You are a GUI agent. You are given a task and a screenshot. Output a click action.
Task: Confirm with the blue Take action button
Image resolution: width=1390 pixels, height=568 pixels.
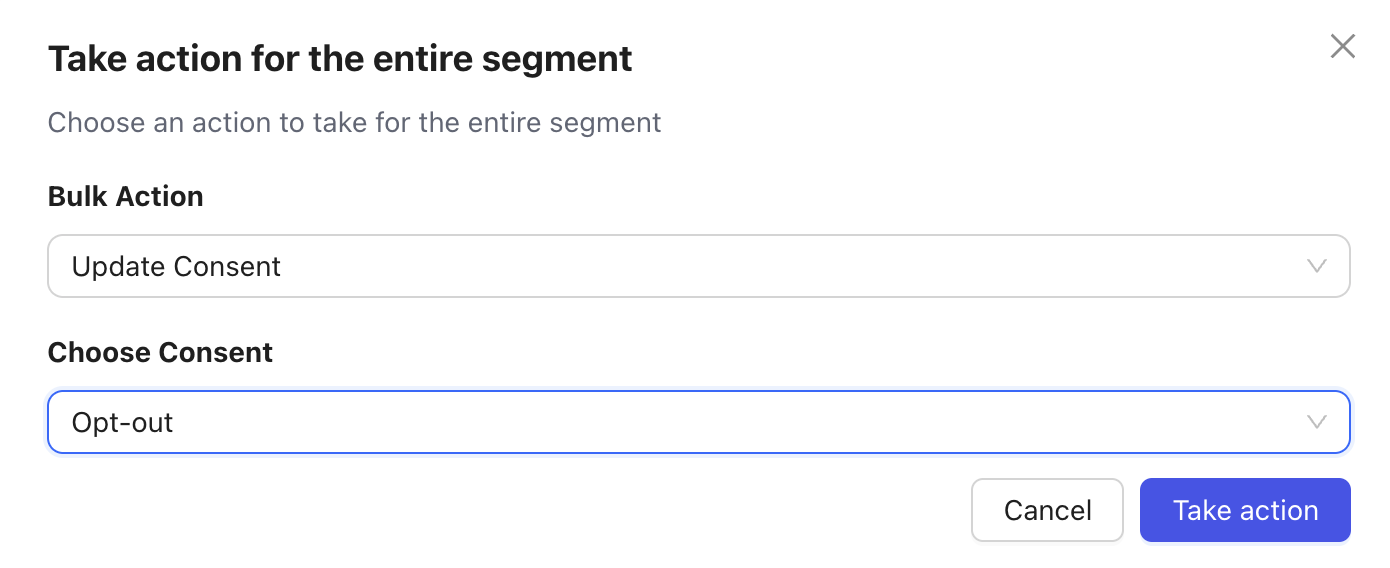(1245, 510)
